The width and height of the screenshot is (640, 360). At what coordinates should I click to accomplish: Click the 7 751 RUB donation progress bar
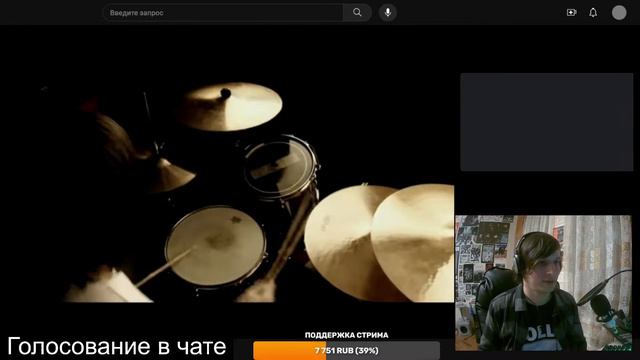(347, 351)
